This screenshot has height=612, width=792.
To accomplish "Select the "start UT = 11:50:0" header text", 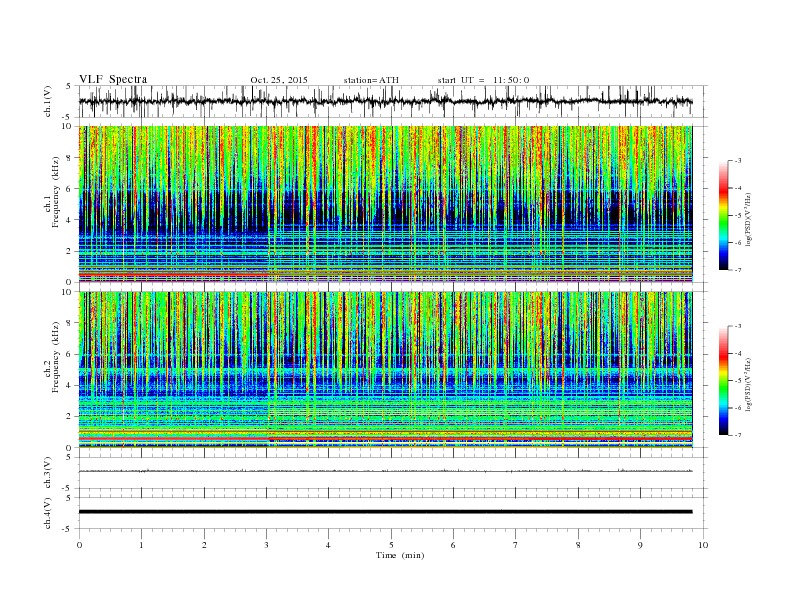I will tap(483, 80).
